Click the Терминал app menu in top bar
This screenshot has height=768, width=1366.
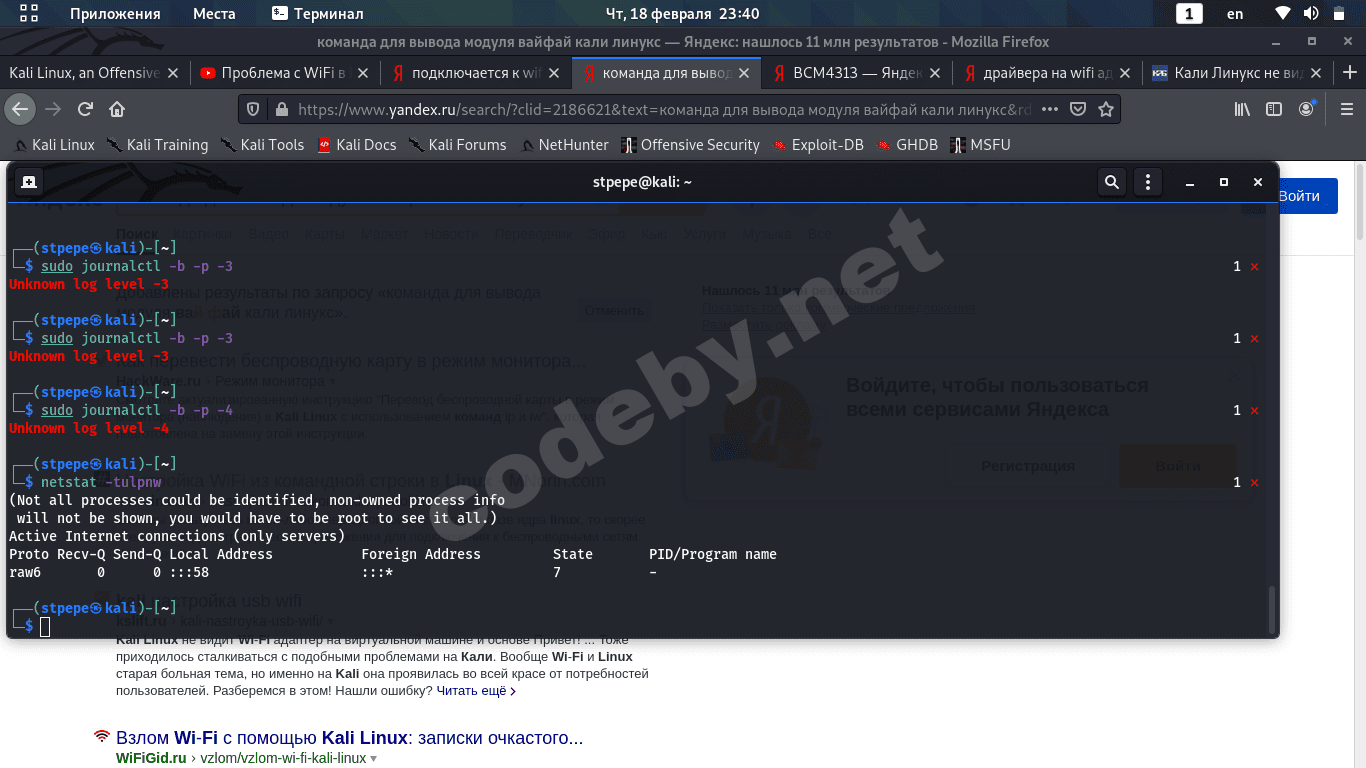tap(318, 13)
